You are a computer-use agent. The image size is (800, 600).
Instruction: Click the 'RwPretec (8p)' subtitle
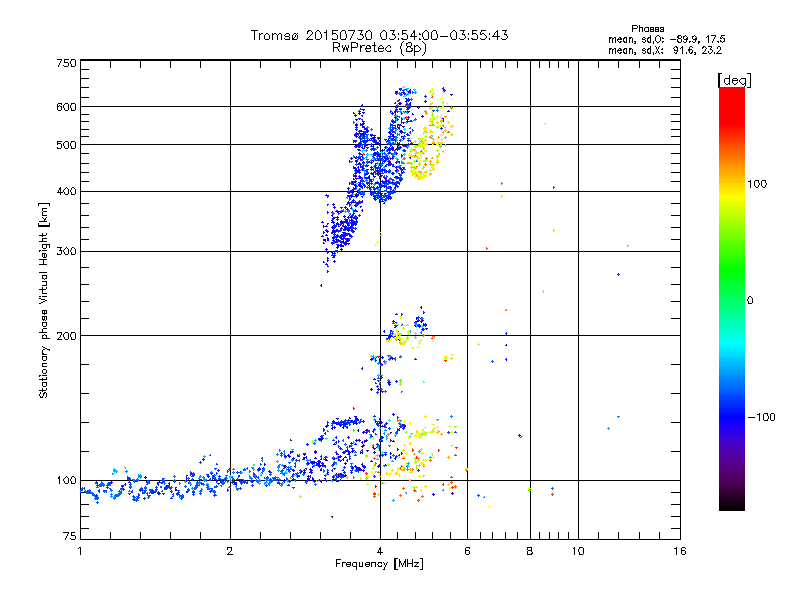click(379, 48)
